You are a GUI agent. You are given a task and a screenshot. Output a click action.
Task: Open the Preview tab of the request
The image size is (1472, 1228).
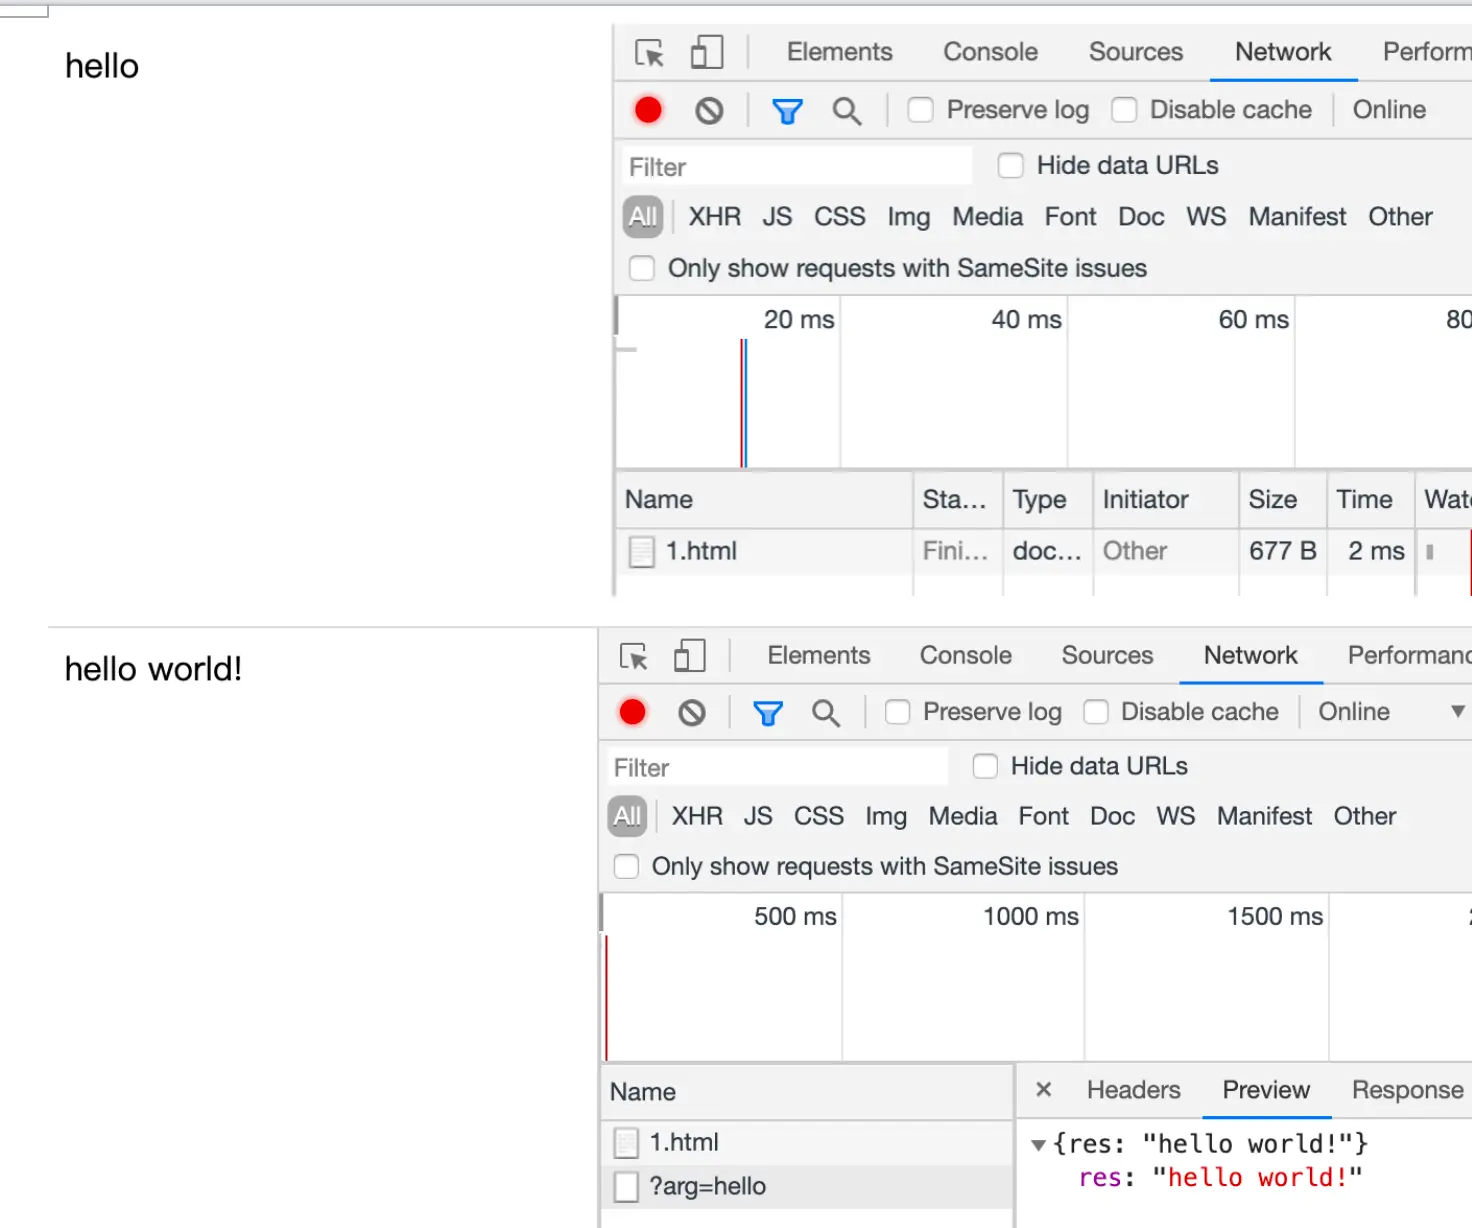coord(1266,1090)
